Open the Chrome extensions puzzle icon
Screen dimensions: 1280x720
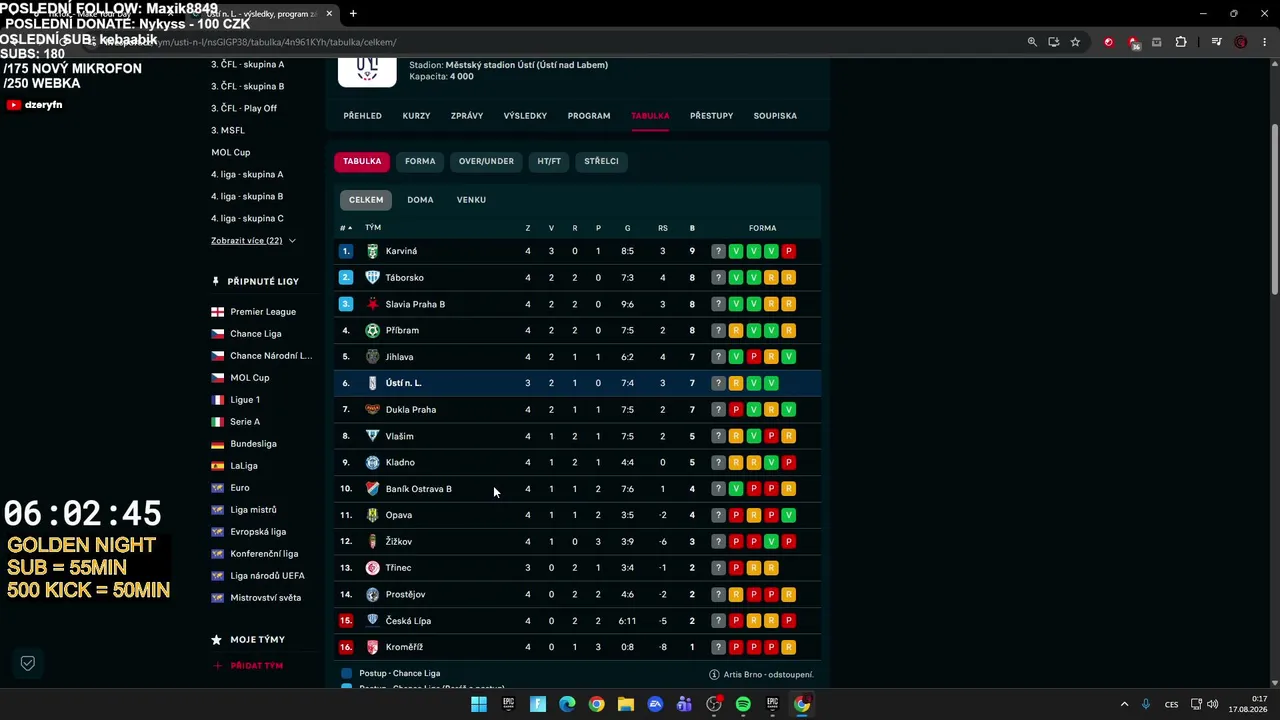[1181, 42]
